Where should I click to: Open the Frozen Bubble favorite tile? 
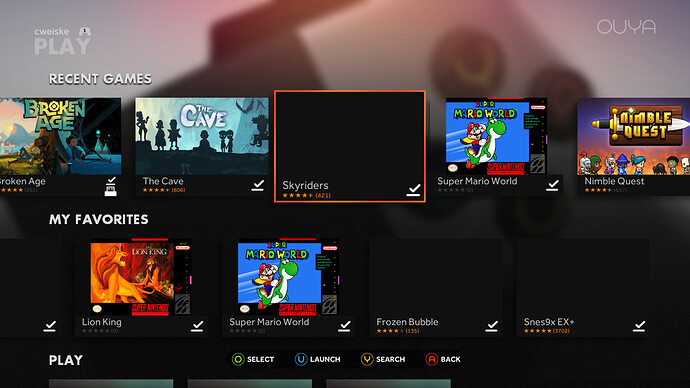point(436,288)
